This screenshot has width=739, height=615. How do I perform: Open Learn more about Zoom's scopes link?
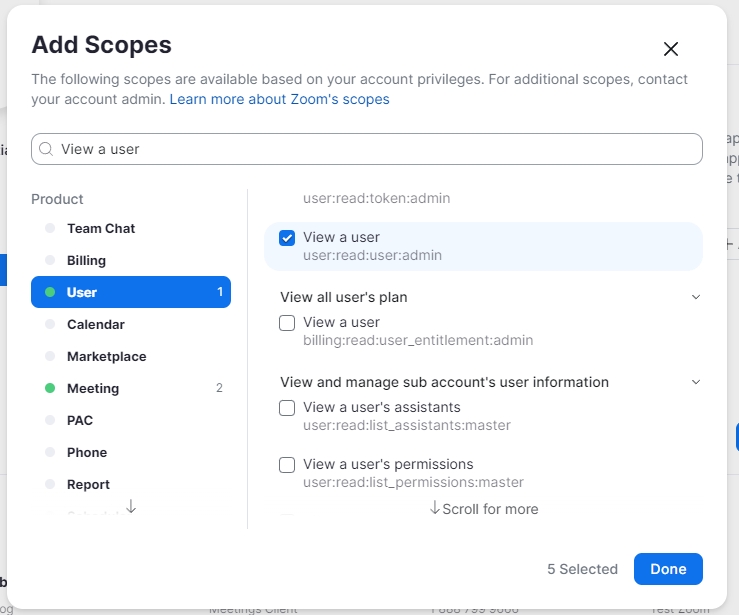(279, 99)
